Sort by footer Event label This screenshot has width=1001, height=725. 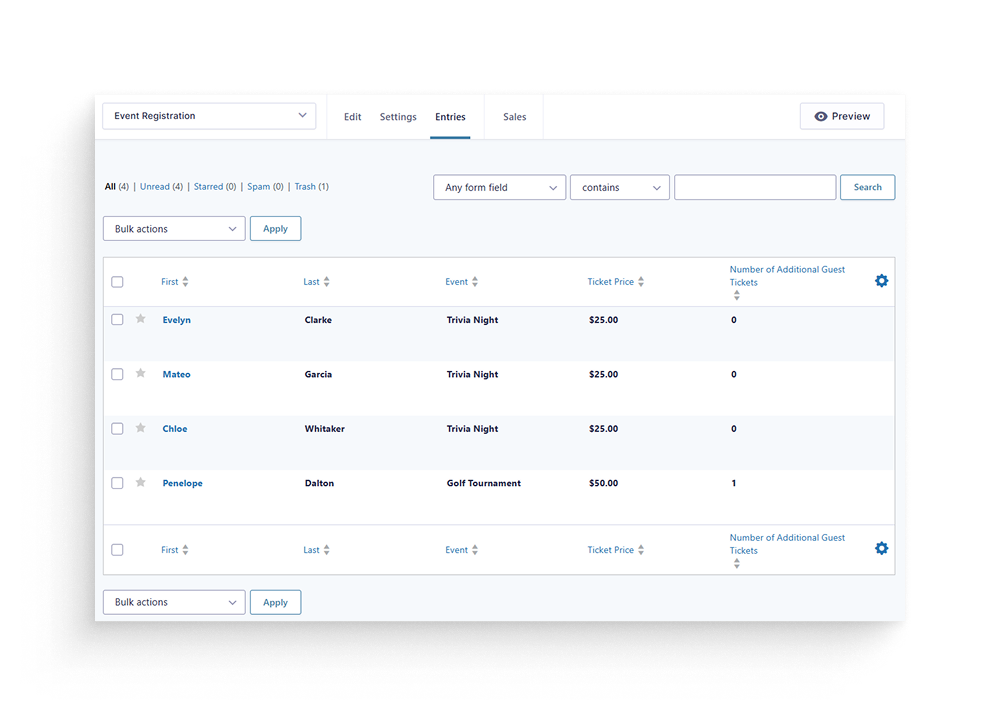[456, 549]
